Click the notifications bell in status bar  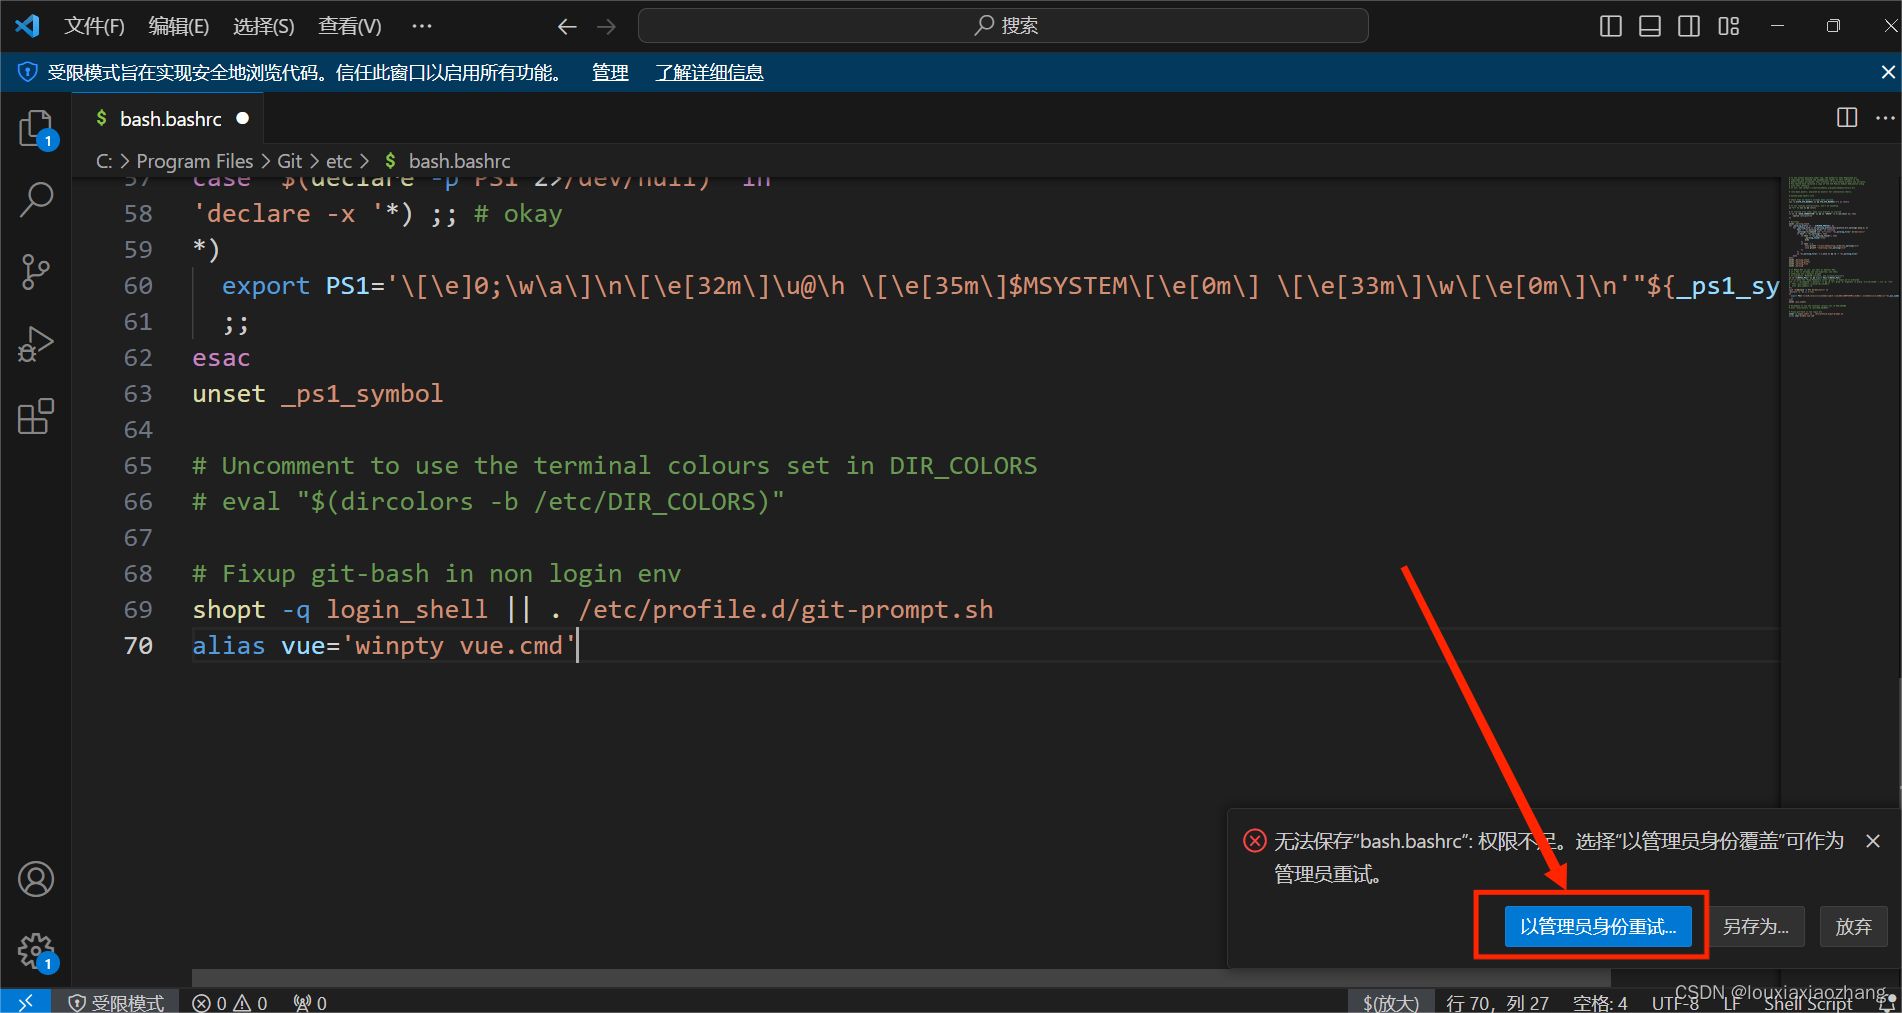pyautogui.click(x=1886, y=1003)
